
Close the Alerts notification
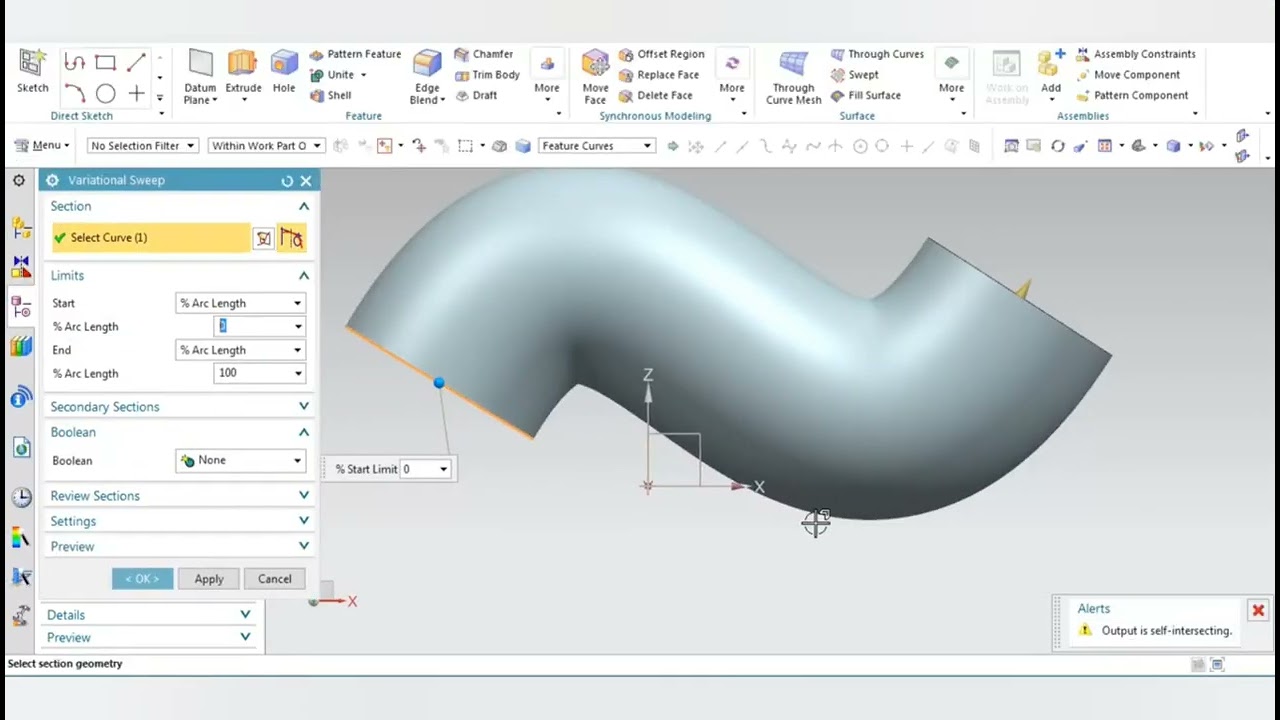pos(1258,610)
